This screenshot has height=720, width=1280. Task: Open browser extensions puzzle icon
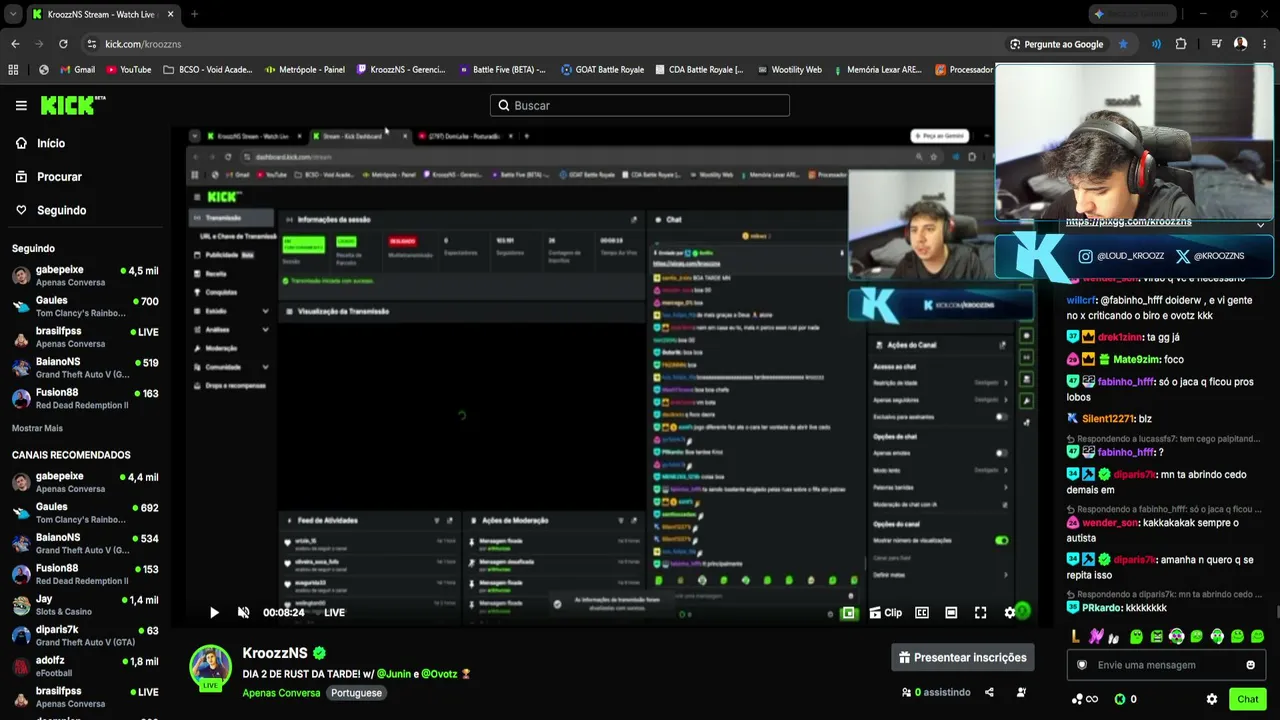[1181, 44]
